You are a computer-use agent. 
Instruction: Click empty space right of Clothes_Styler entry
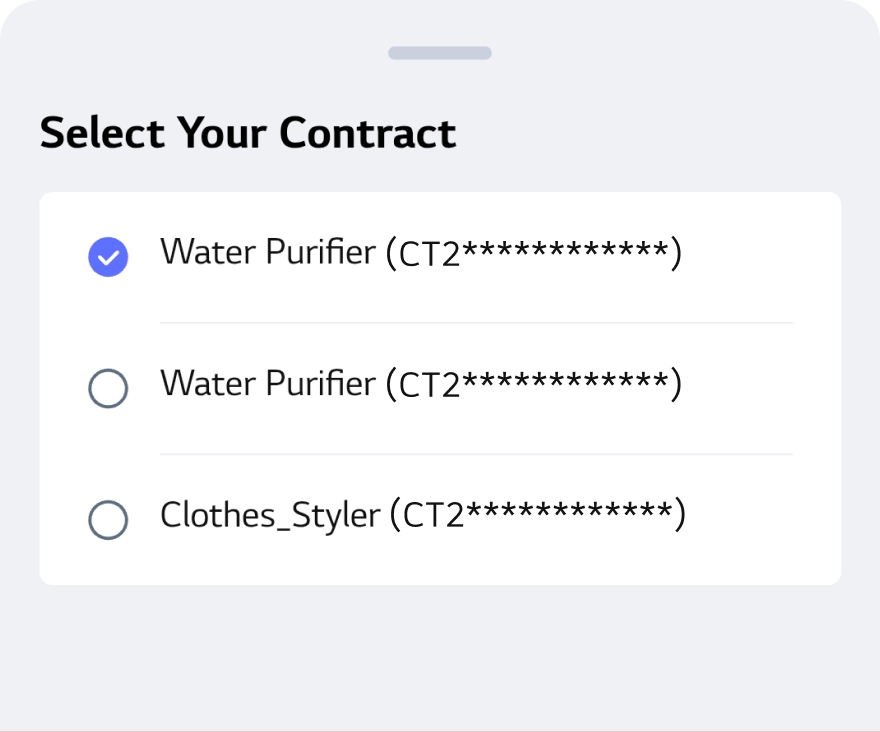[x=765, y=518]
